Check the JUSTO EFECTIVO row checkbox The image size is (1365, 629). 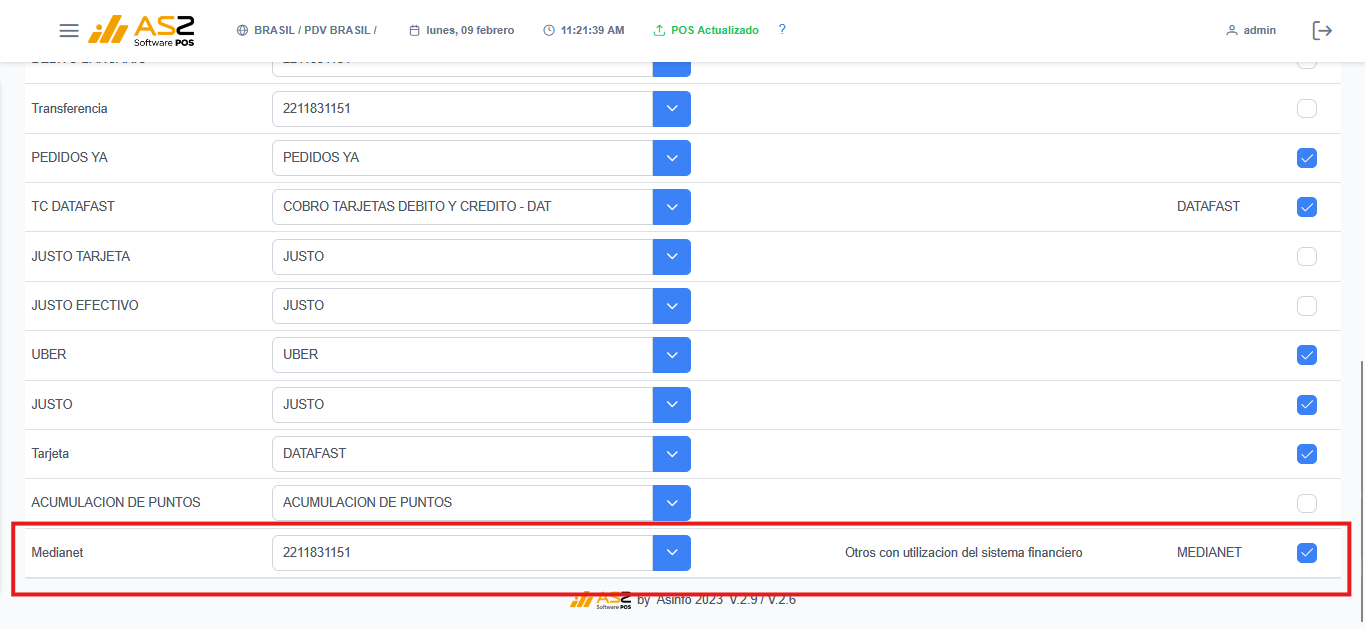(1307, 305)
